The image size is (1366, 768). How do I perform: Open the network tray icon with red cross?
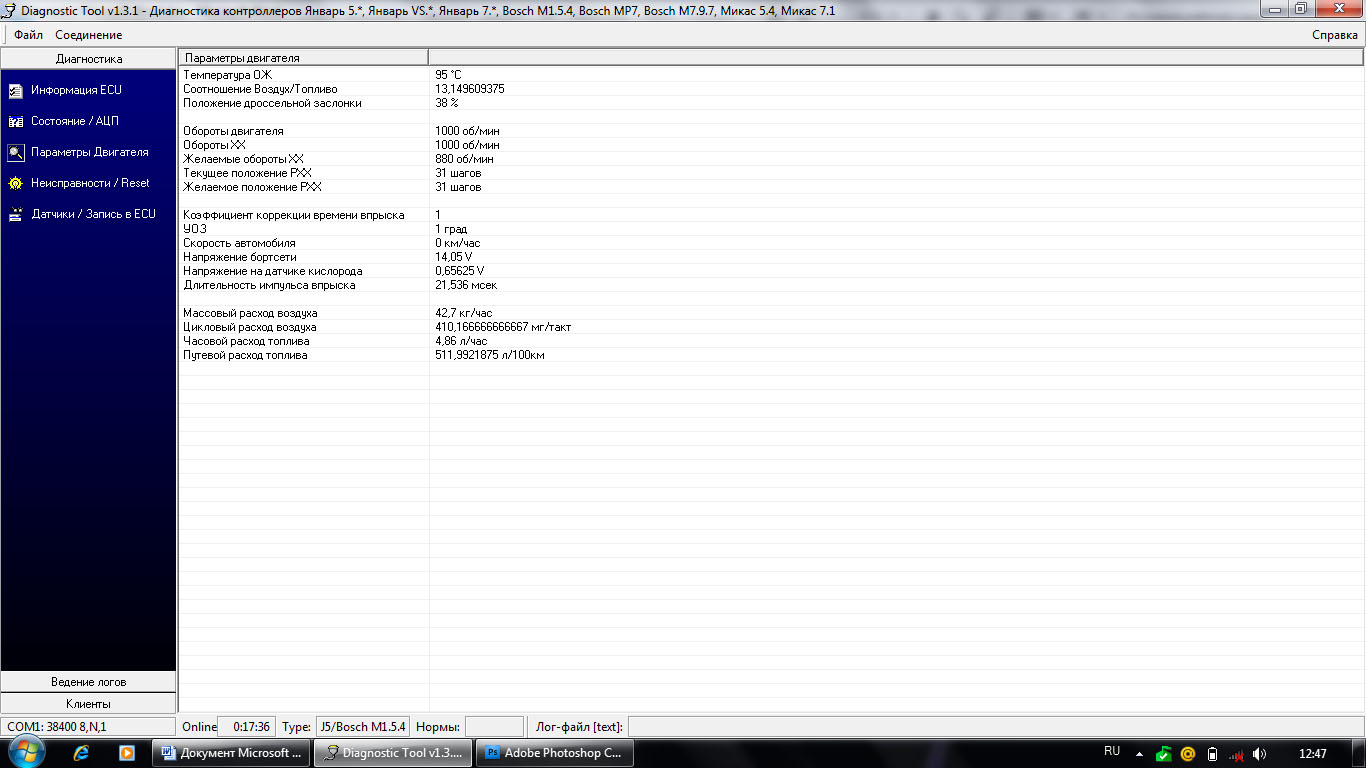point(1236,754)
